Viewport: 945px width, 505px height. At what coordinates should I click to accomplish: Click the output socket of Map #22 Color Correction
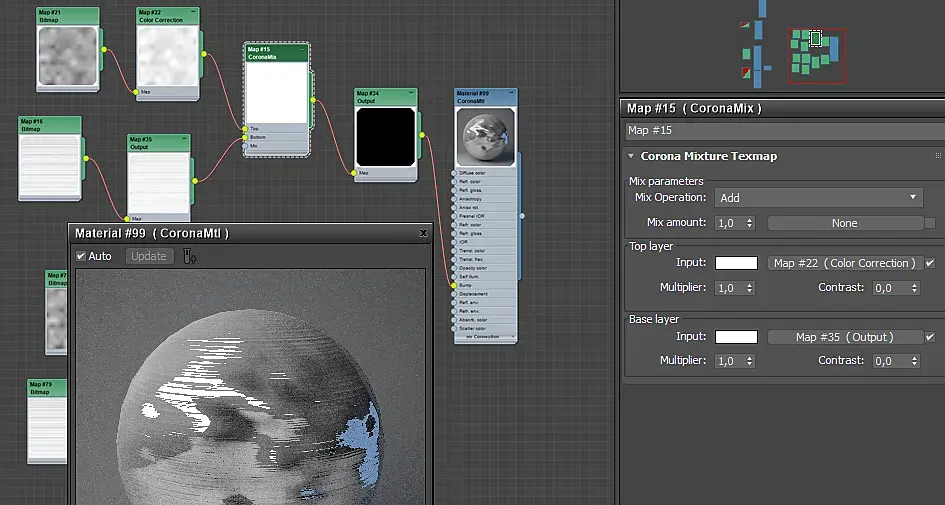(203, 53)
